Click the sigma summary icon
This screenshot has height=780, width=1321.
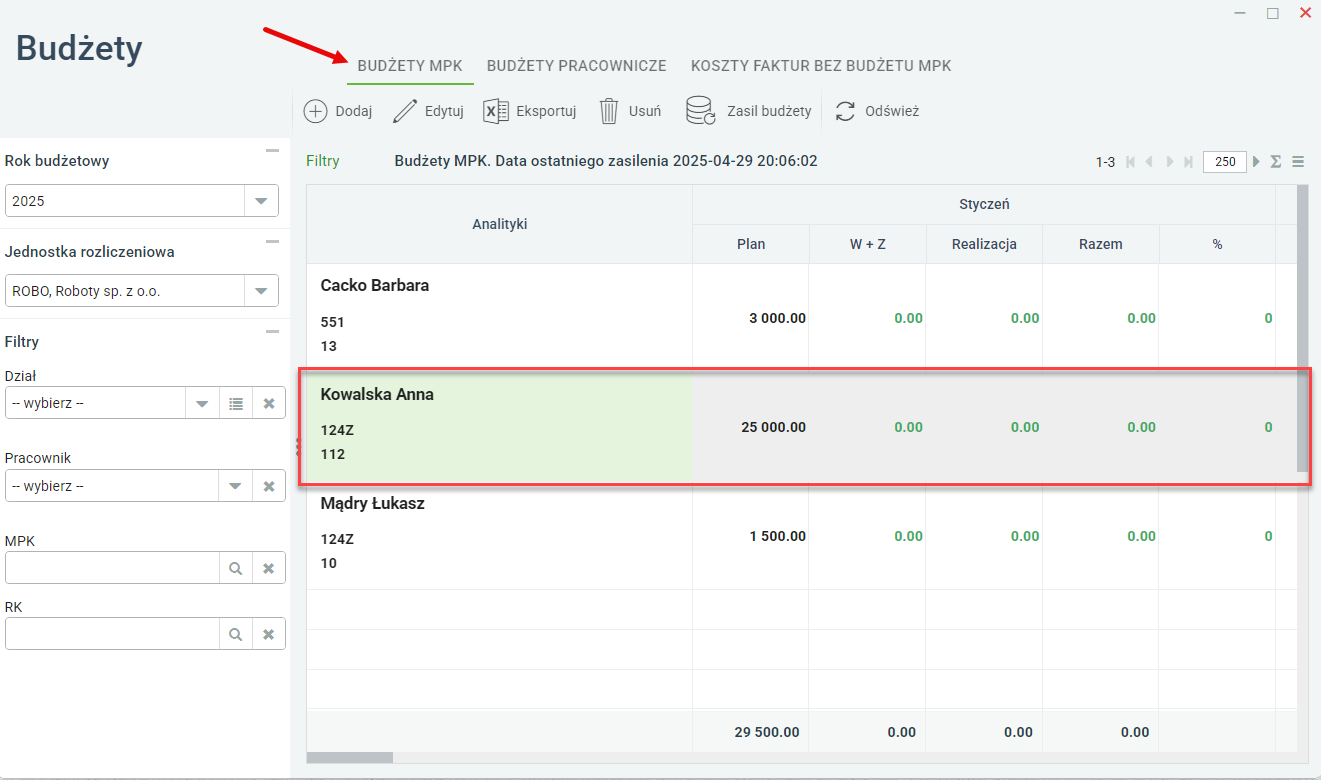(x=1276, y=162)
